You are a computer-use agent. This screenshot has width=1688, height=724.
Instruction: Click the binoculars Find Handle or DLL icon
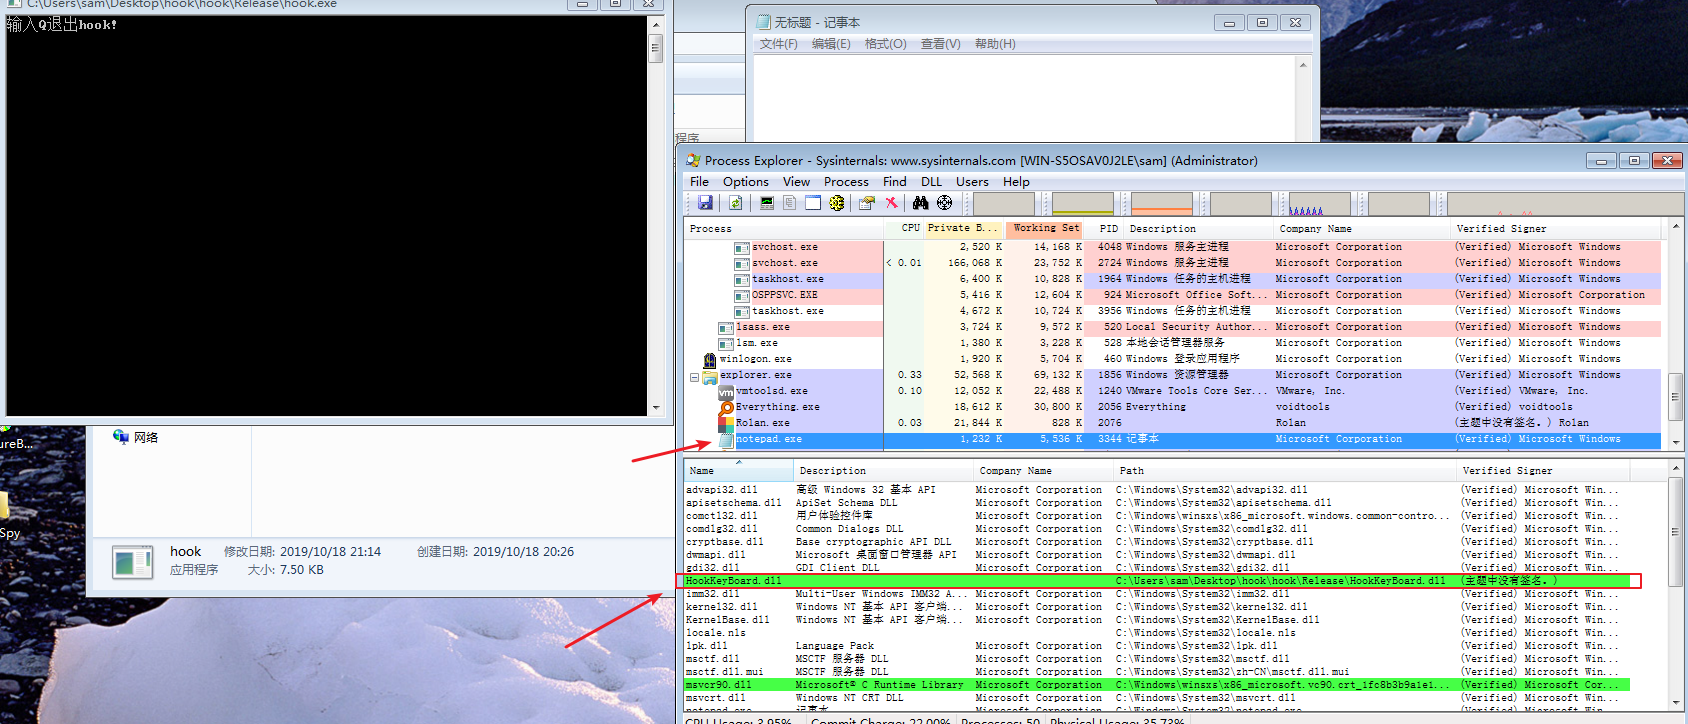[921, 203]
